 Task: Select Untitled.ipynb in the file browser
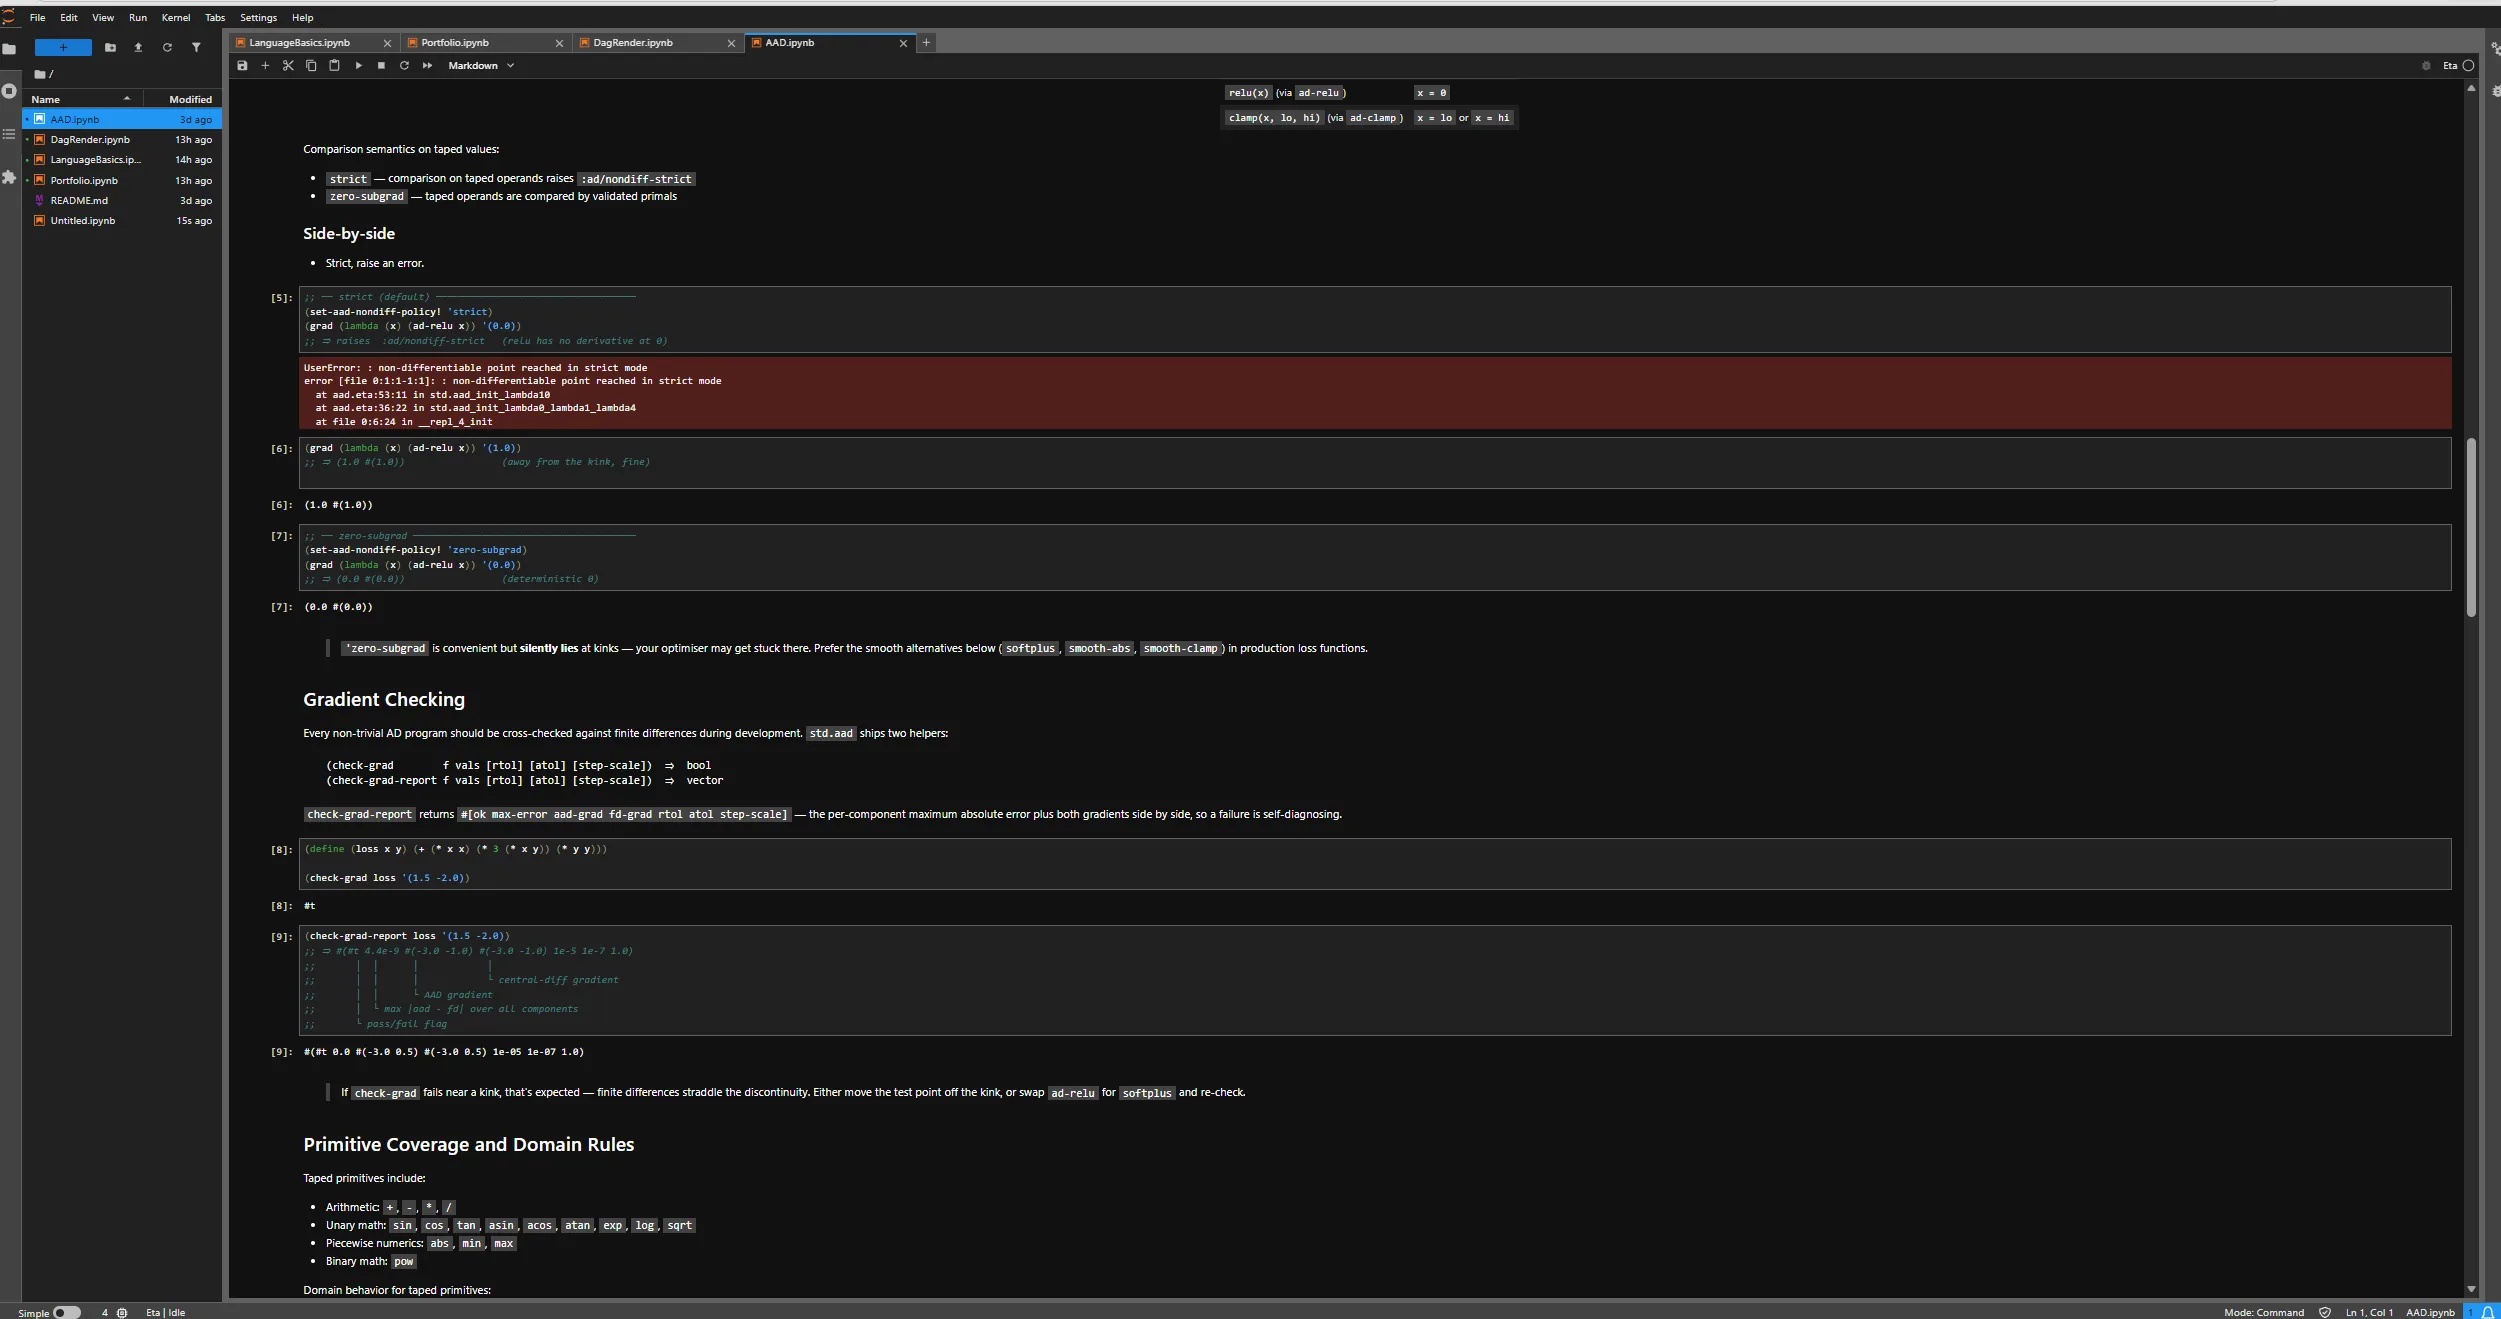122,220
